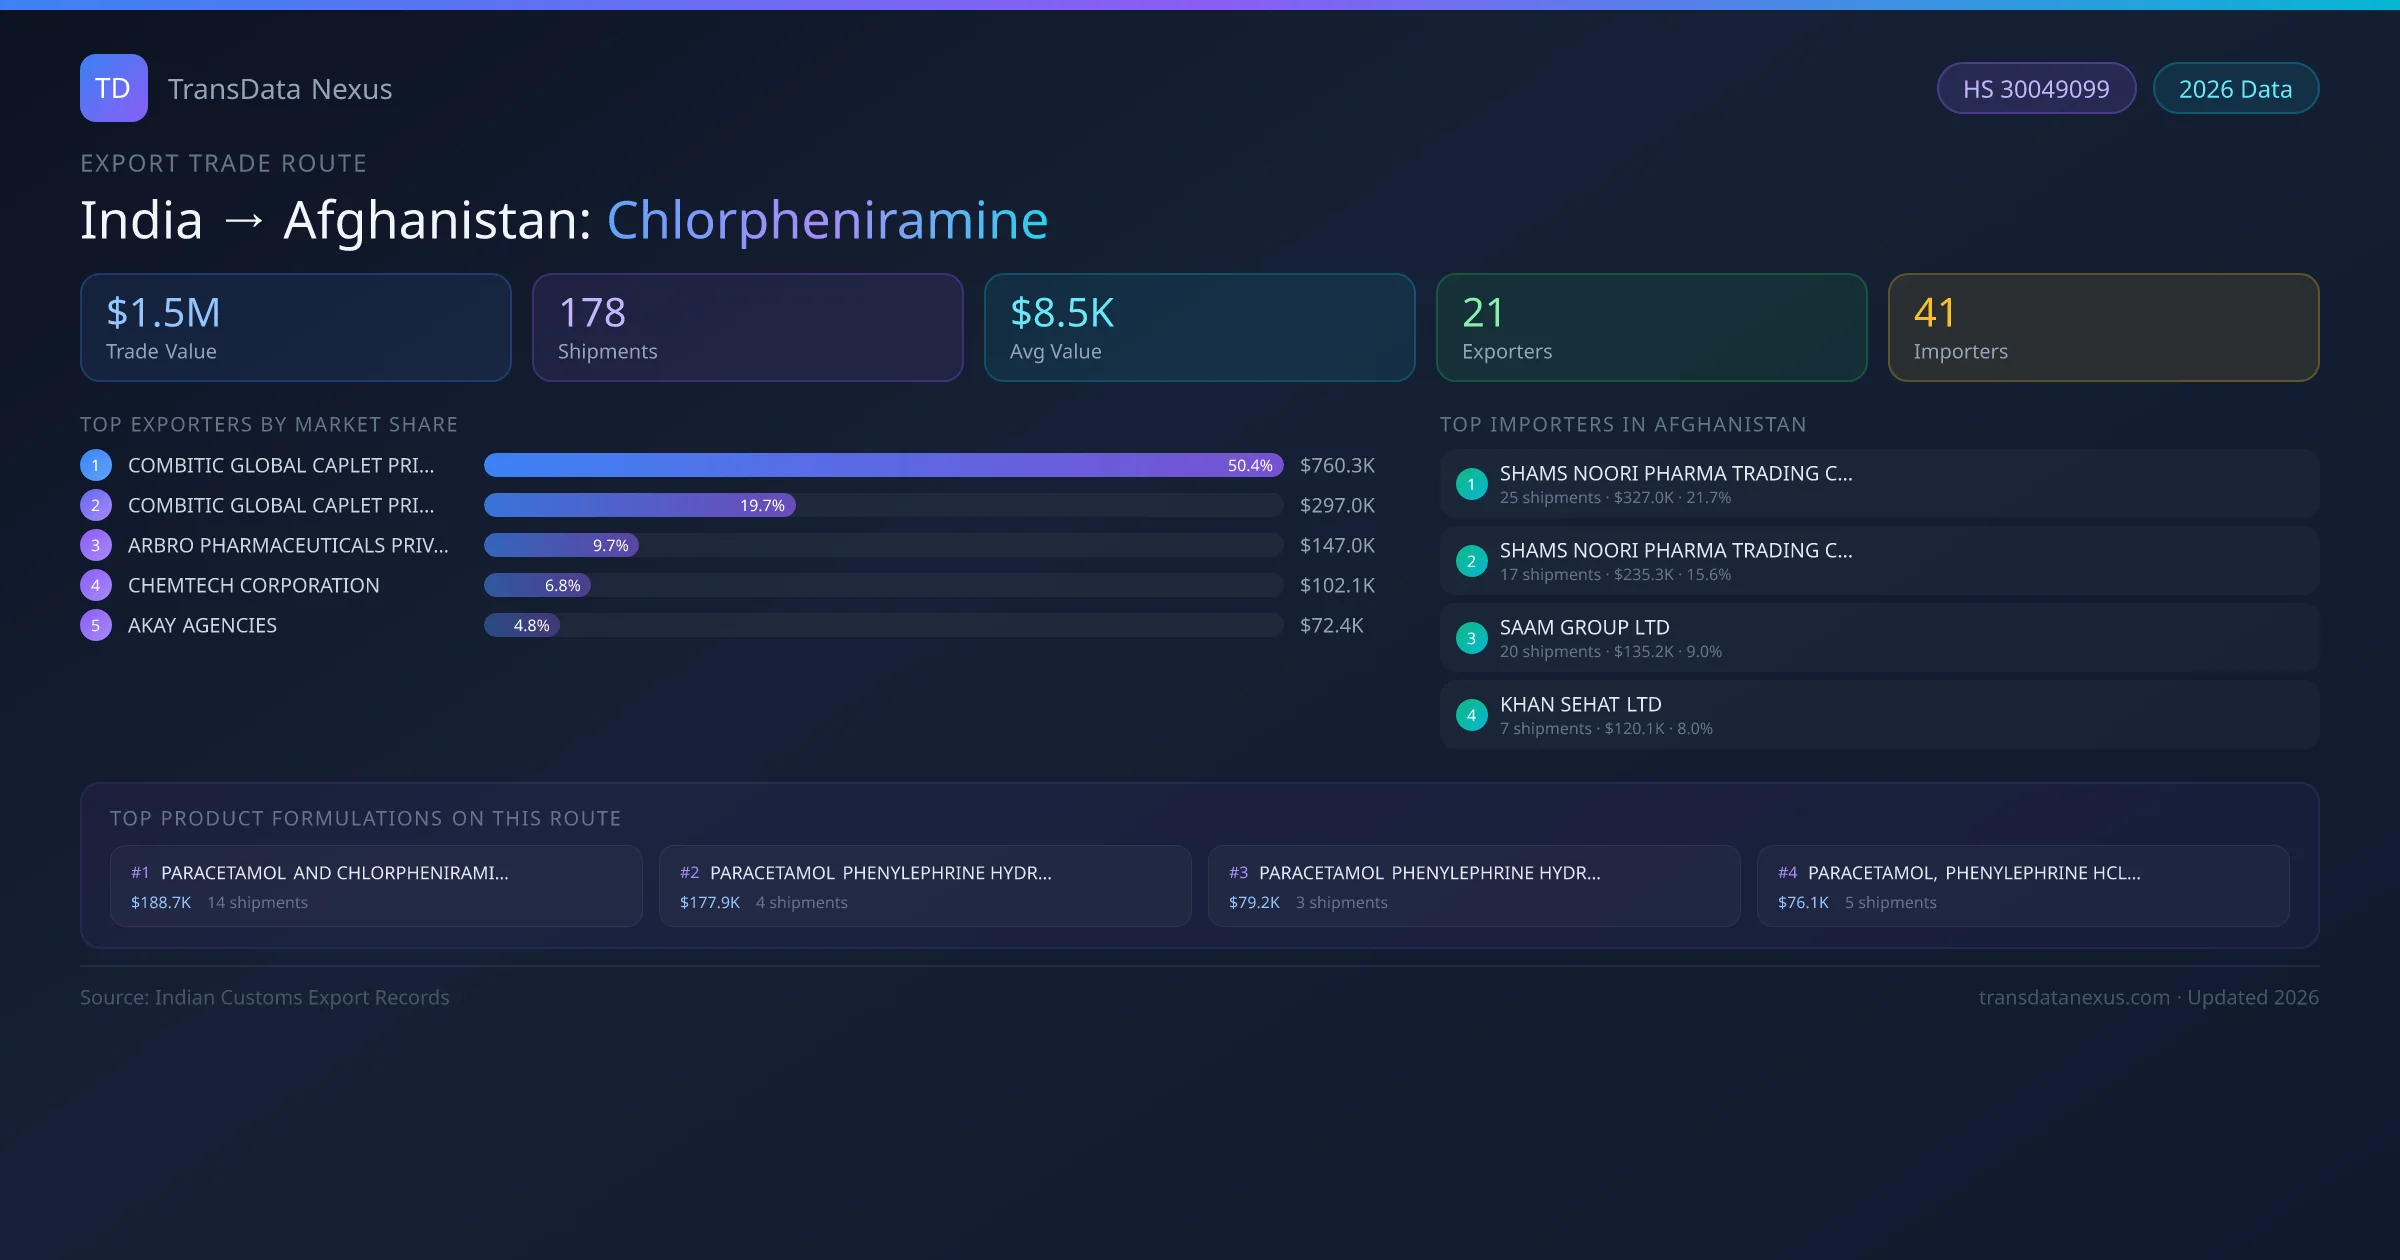
Task: Click the rank 3 exporter badge for Arbro
Action: 95,545
